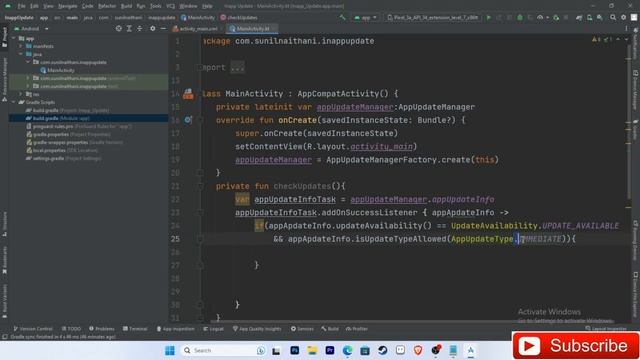
Task: Select settings.gradle in project tree
Action: (63, 158)
